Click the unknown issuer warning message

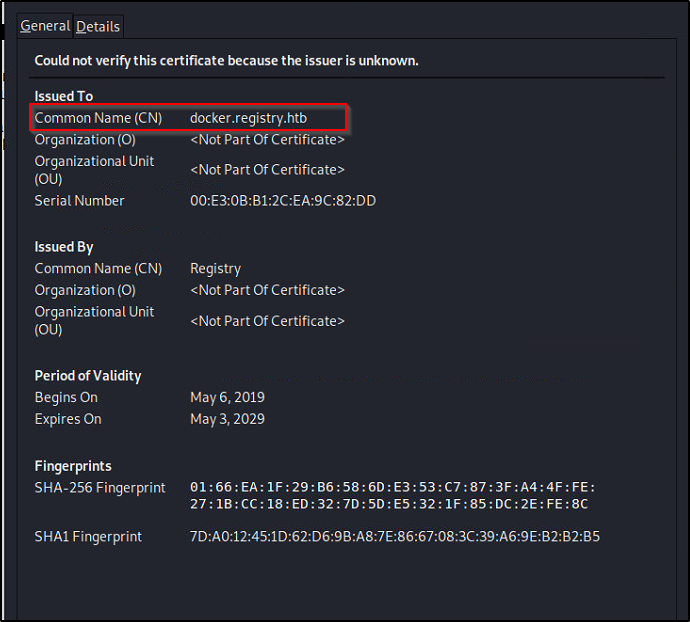click(x=226, y=61)
